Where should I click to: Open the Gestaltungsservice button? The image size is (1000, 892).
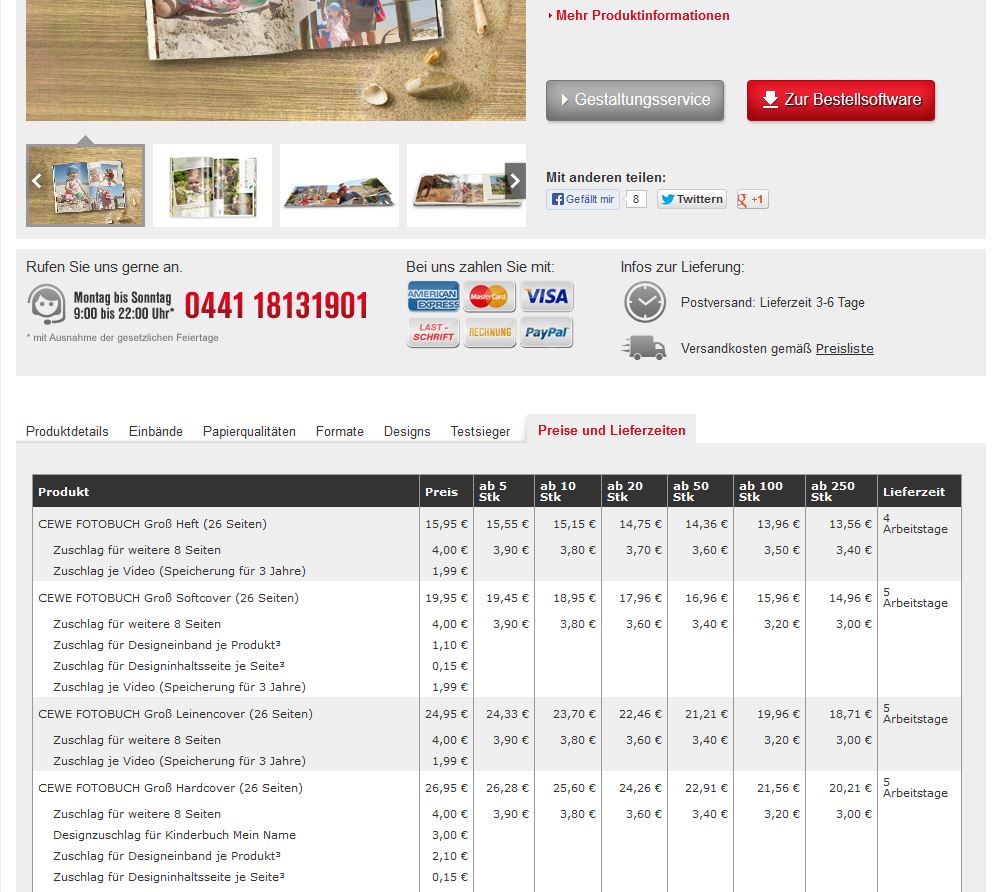635,100
